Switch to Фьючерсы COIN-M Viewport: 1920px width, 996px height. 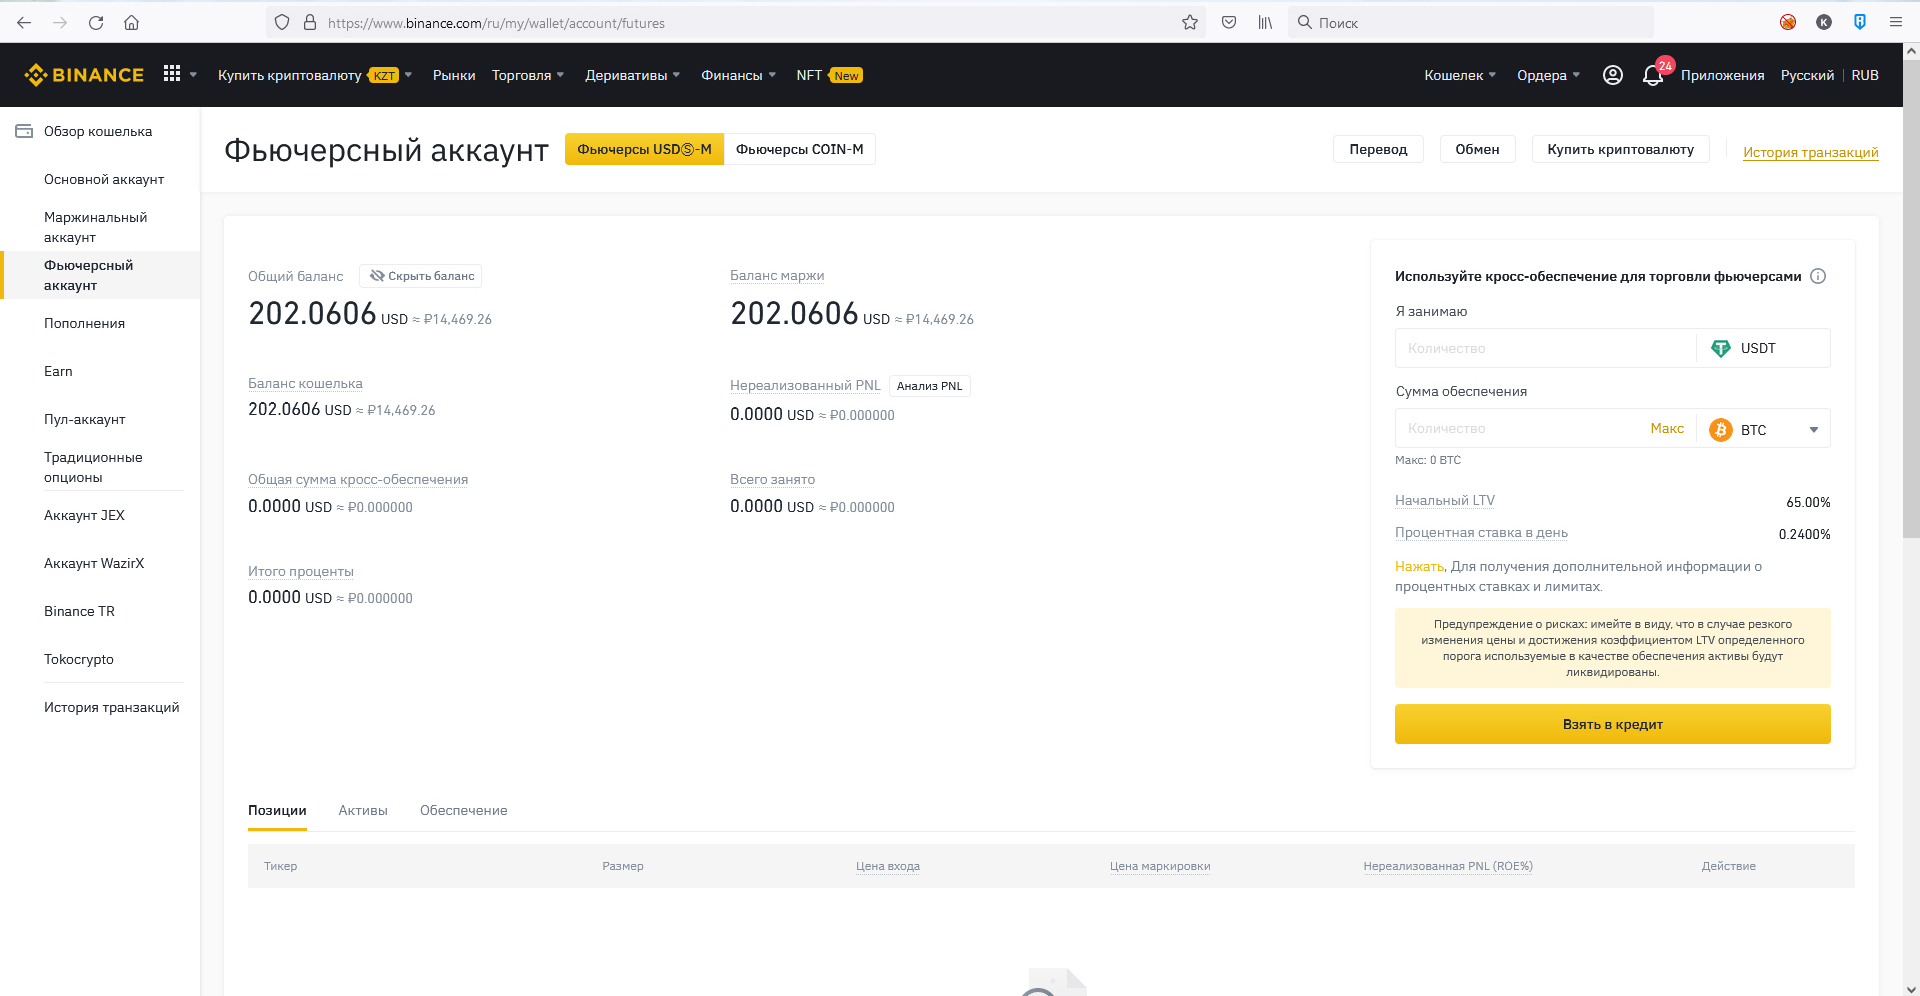tap(799, 149)
